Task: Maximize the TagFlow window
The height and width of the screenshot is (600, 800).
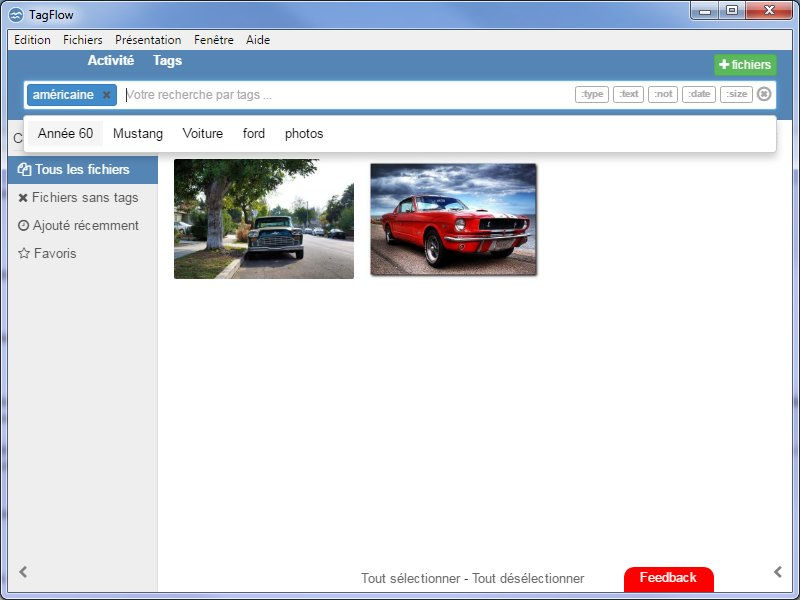Action: 732,11
